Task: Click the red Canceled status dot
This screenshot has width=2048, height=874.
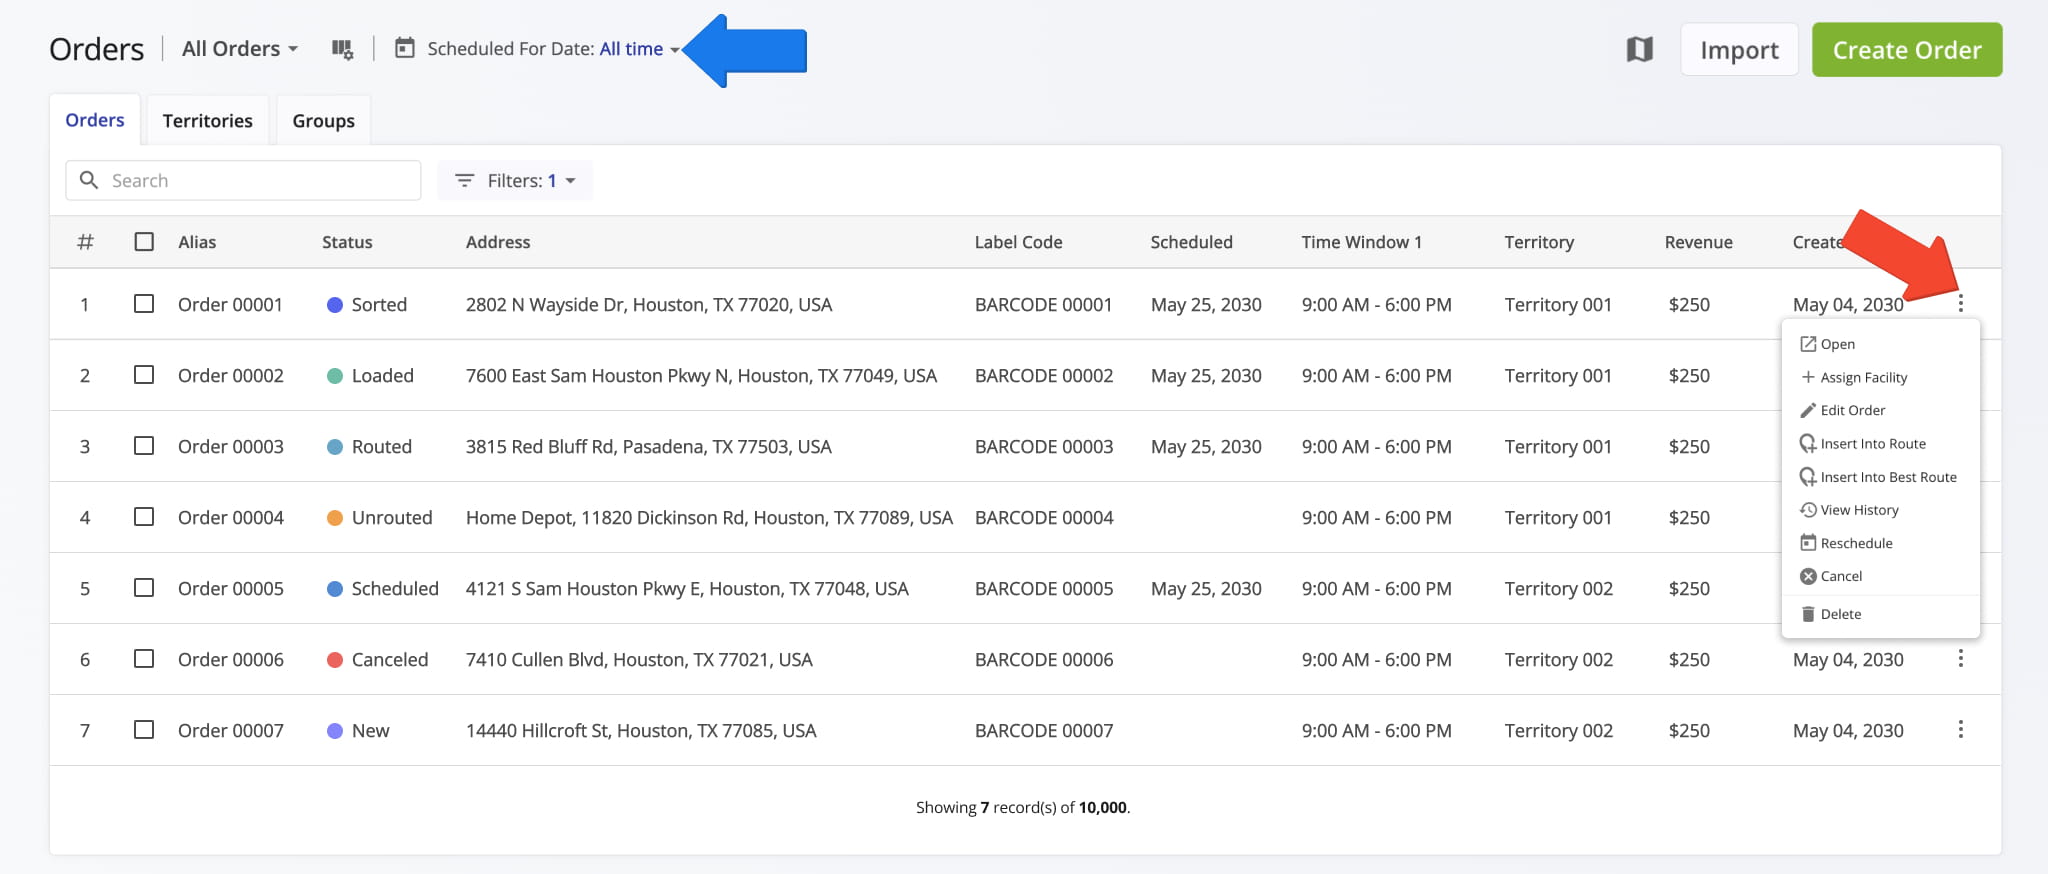Action: coord(335,660)
